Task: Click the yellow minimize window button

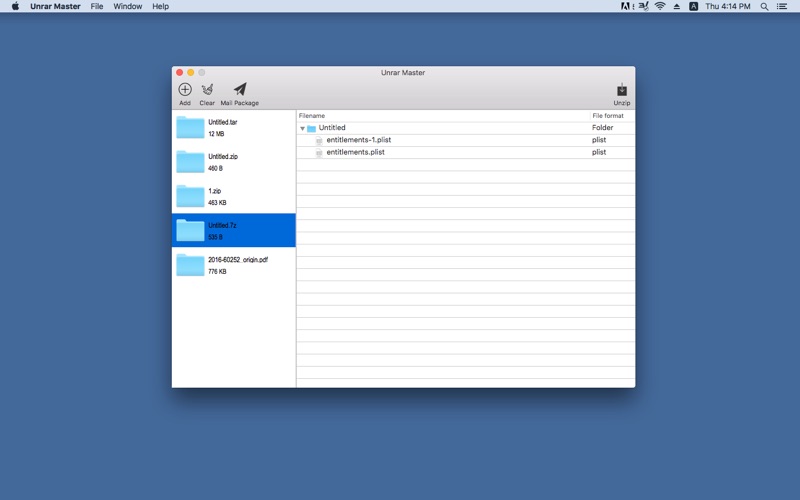Action: click(x=191, y=72)
